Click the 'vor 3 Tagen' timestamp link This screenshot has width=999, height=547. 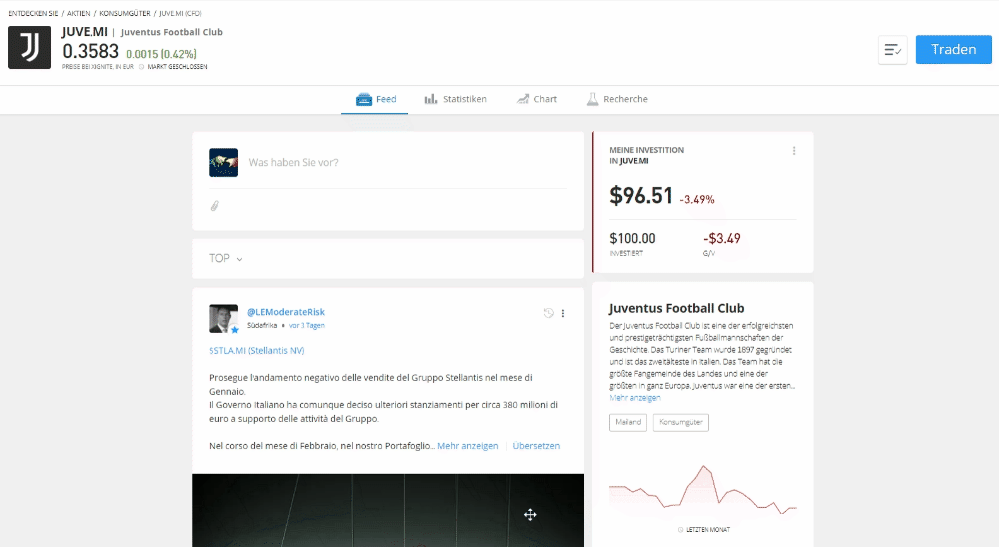point(307,325)
